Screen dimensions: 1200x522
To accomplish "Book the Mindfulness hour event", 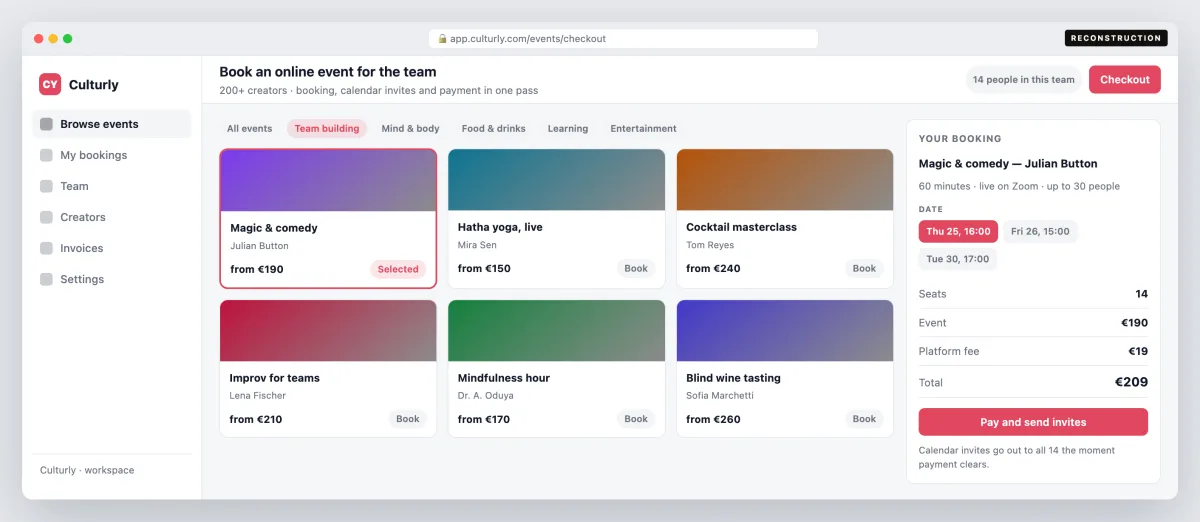I will tap(636, 419).
